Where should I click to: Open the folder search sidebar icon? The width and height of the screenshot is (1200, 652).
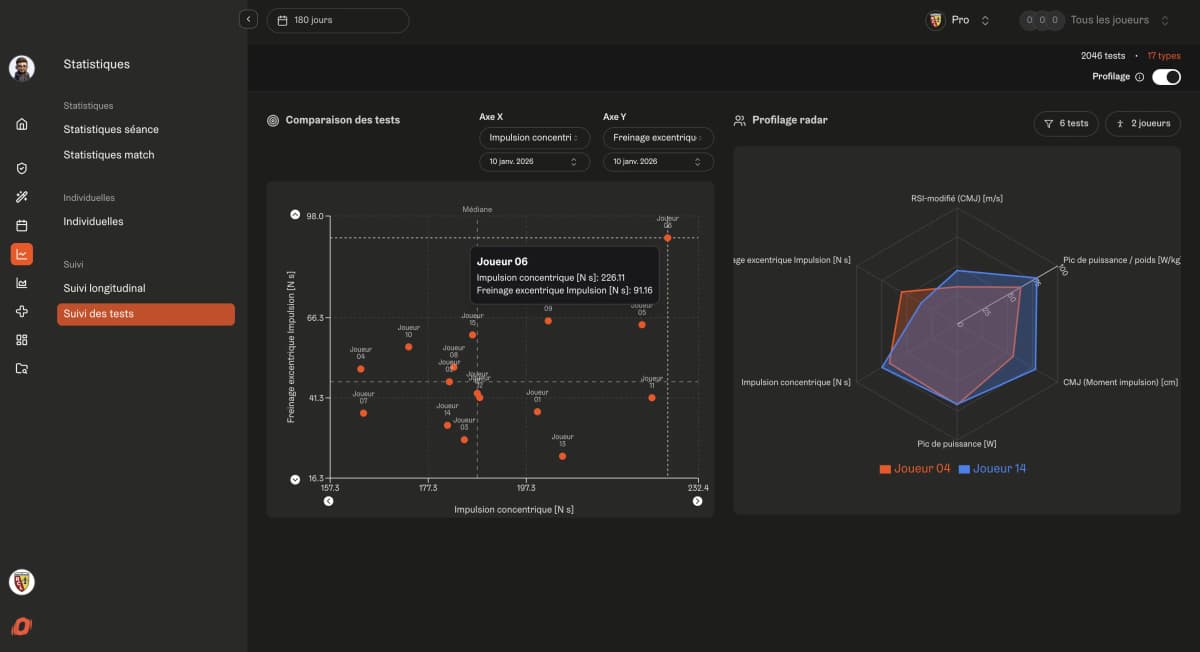point(22,368)
